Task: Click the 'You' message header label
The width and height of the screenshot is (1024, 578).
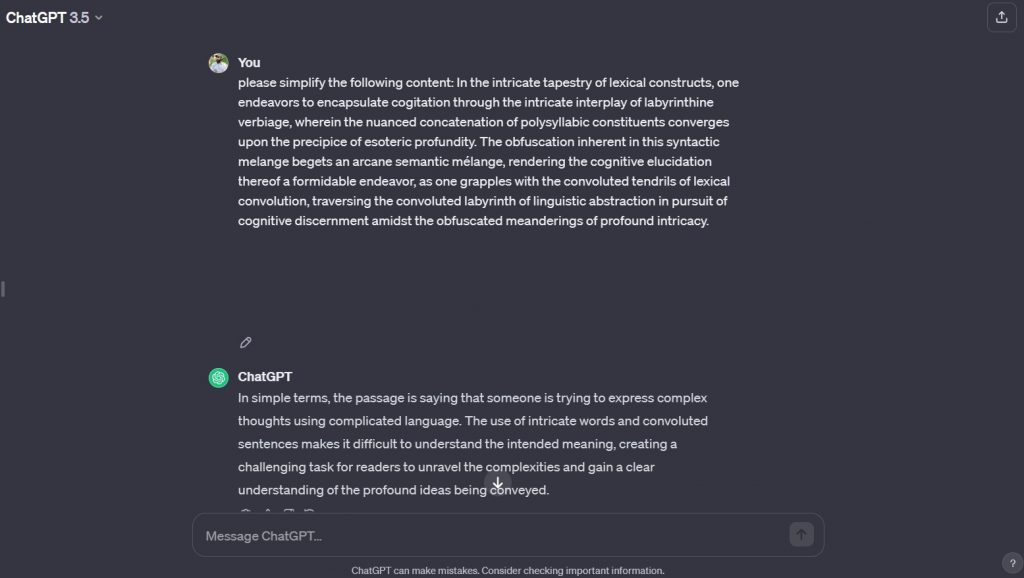Action: pos(248,62)
